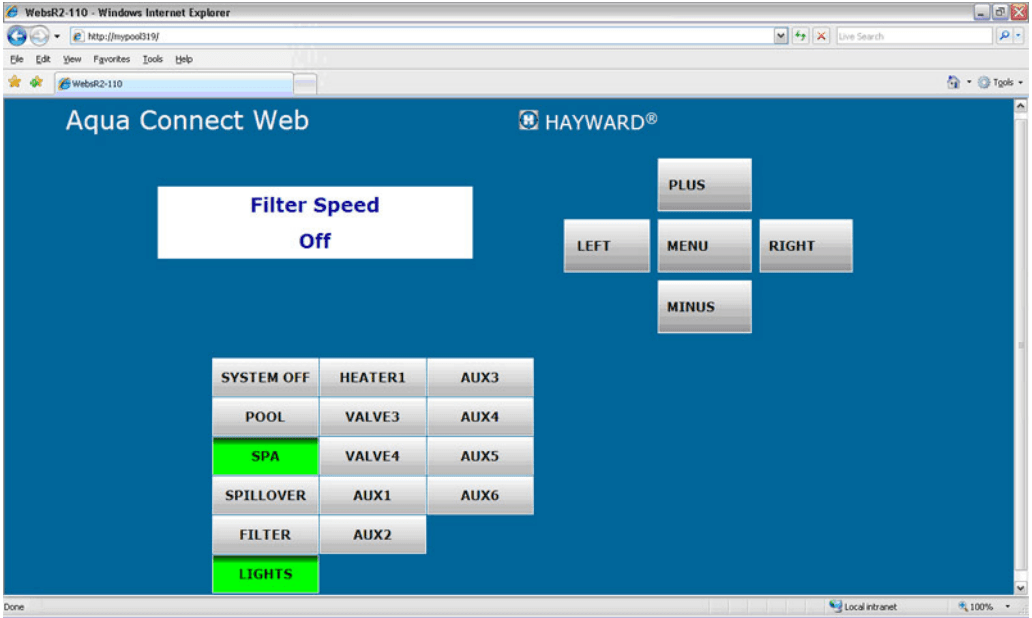Open the address bar history dropdown

[x=781, y=36]
